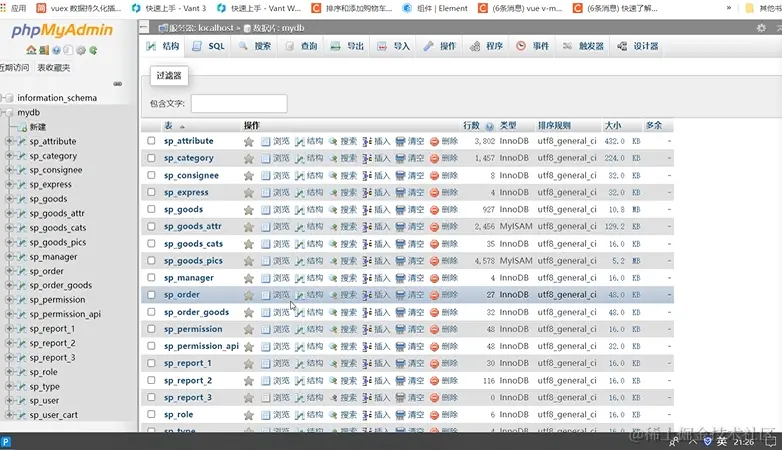
Task: Open the 导出 (Export) tab
Action: click(347, 46)
